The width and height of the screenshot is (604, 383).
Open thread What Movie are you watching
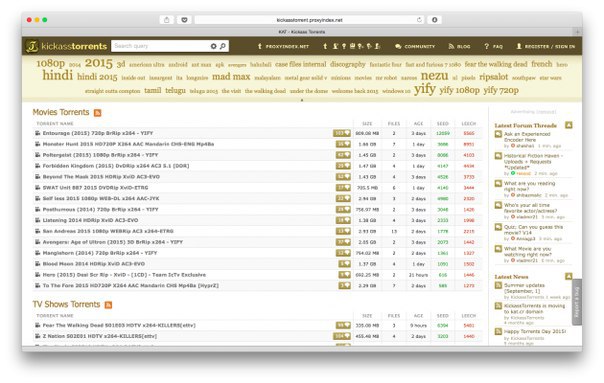coord(528,252)
